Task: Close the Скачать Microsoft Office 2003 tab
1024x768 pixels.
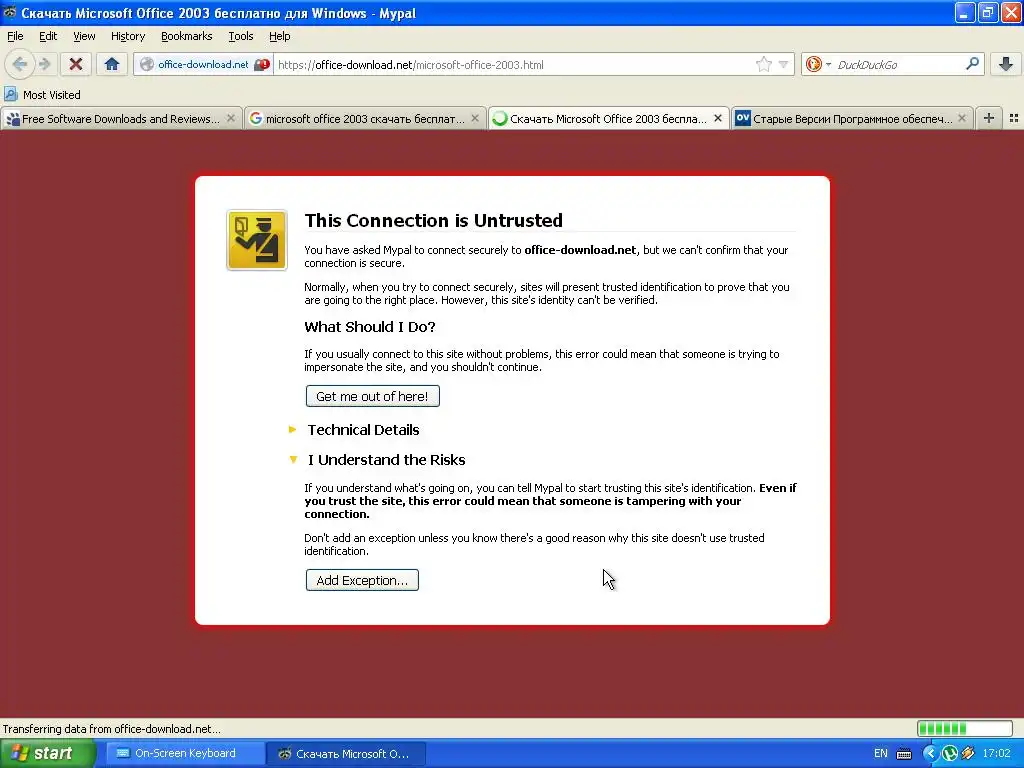Action: click(718, 118)
